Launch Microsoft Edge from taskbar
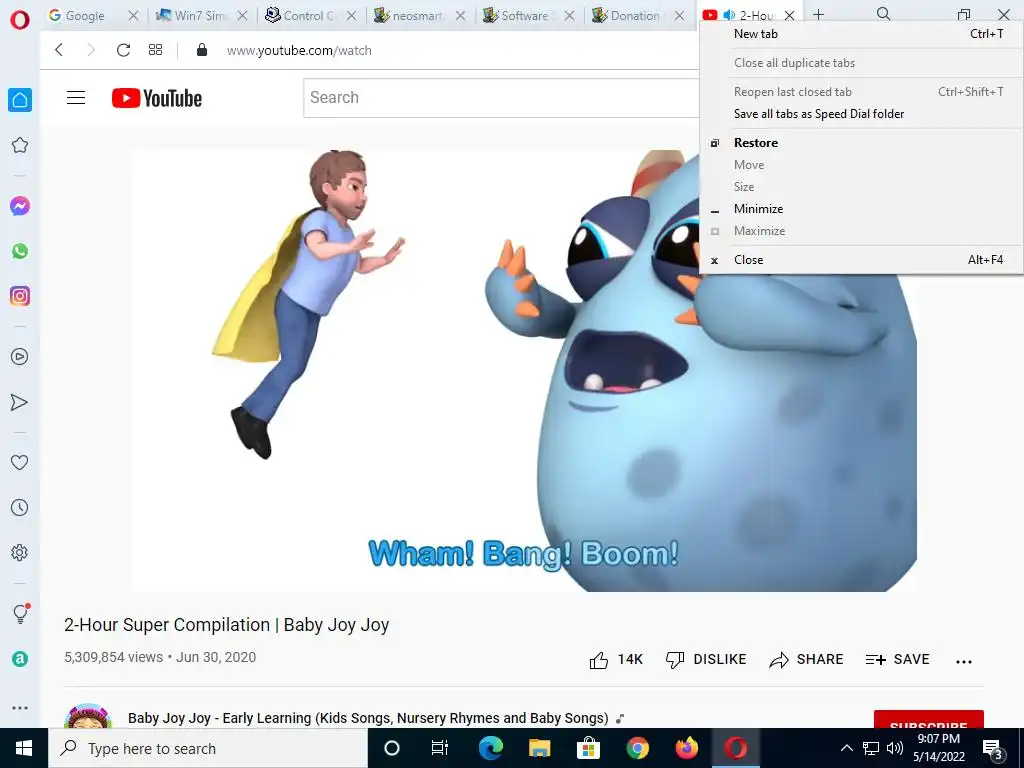This screenshot has height=768, width=1024. tap(490, 748)
